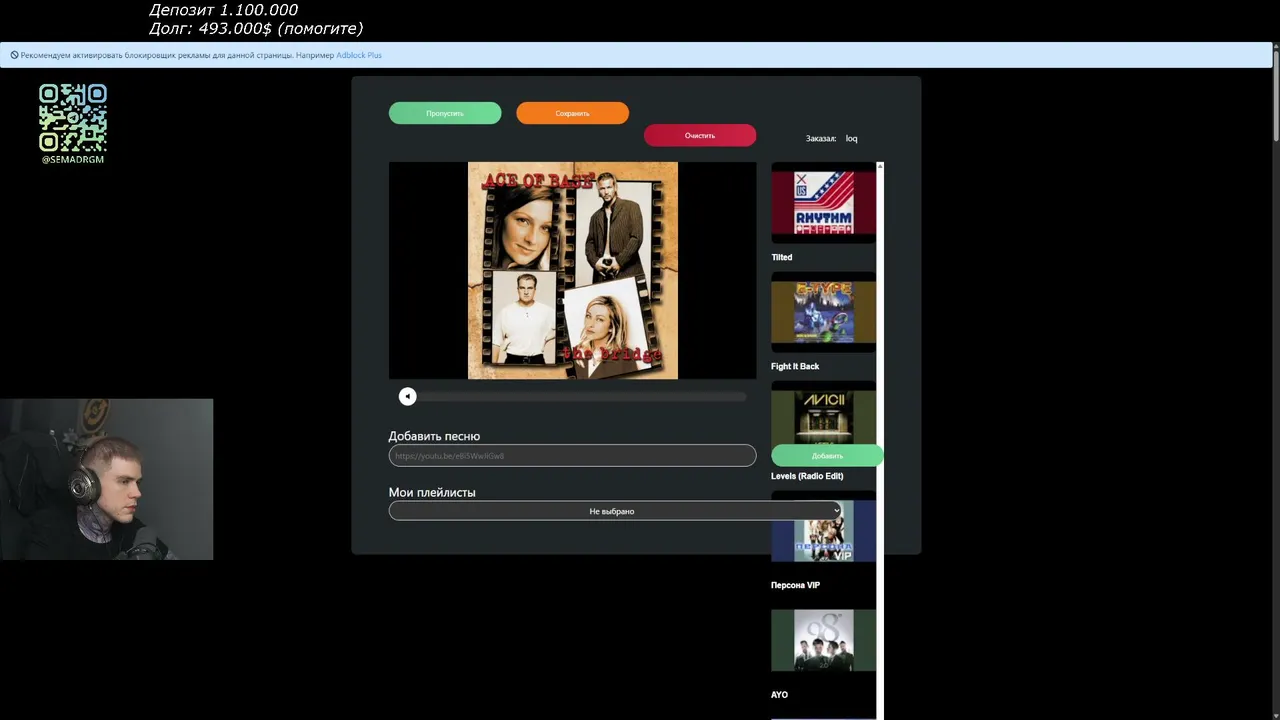1280x720 pixels.
Task: Click the Fight It Back title
Action: 795,367
